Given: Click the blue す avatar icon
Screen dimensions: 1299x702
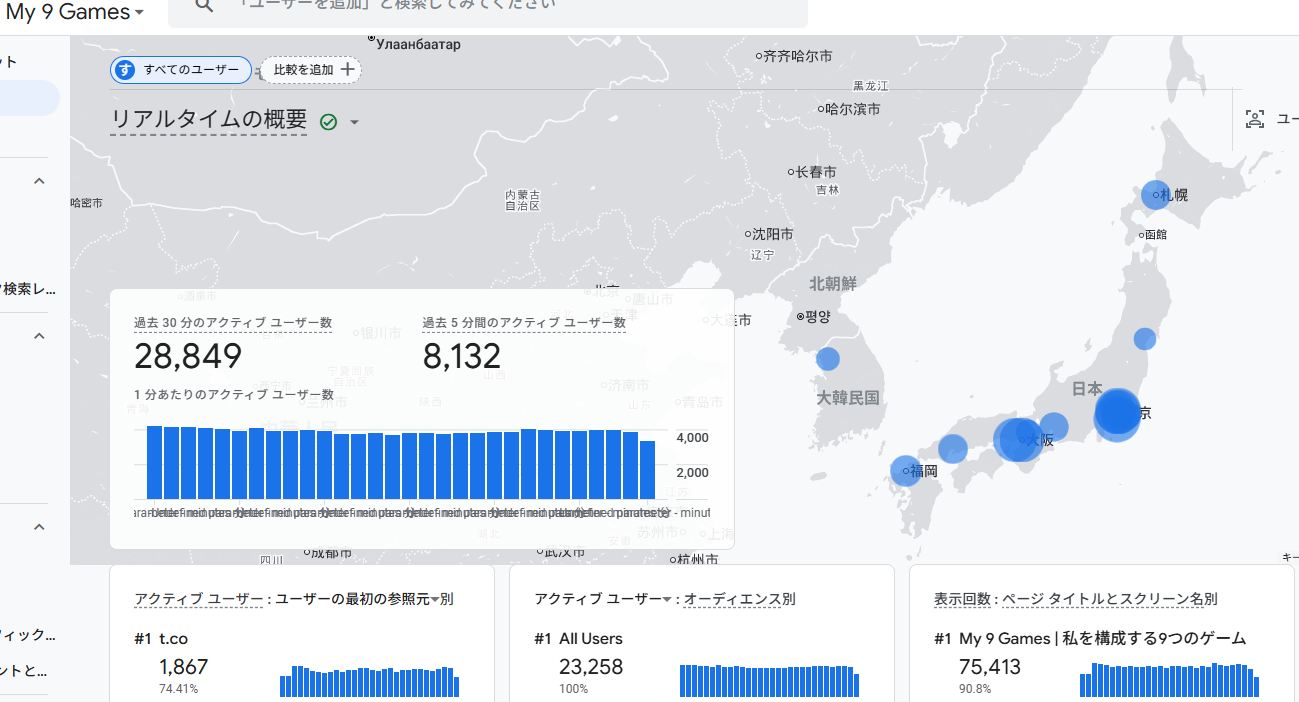Looking at the screenshot, I should coord(125,70).
